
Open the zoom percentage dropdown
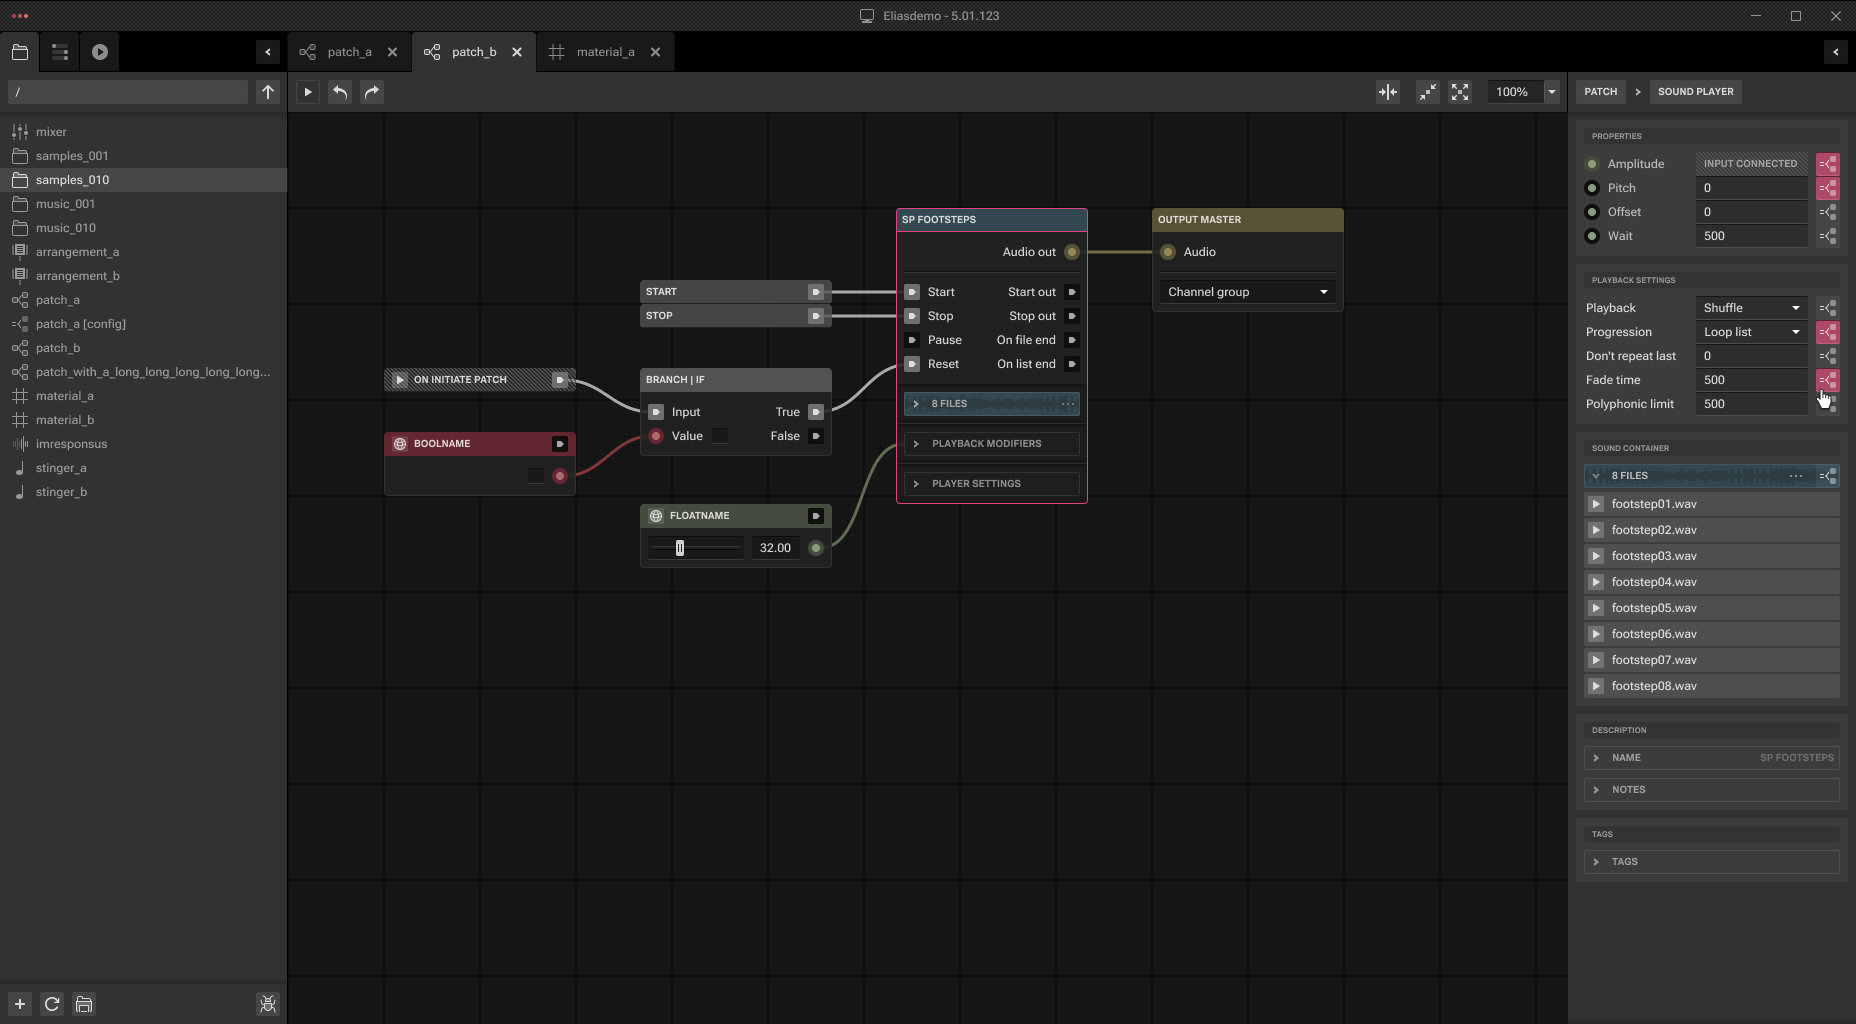click(x=1552, y=92)
